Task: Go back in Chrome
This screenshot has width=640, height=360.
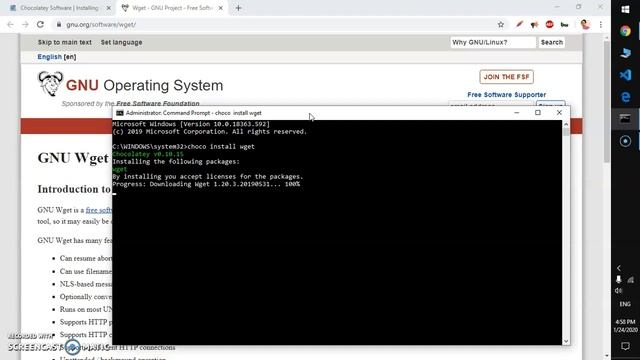Action: [x=10, y=24]
